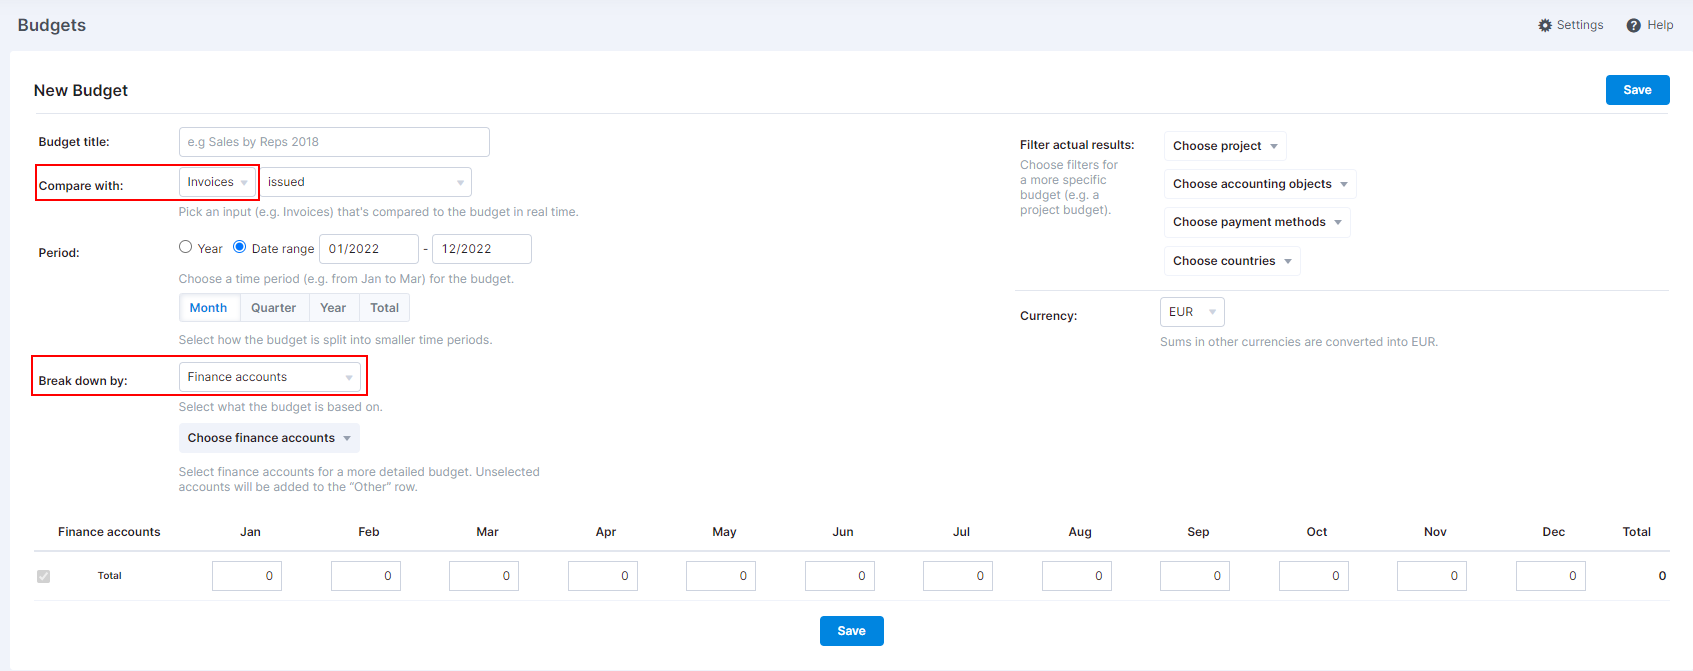This screenshot has width=1693, height=671.
Task: Click the Jan budget amount field
Action: [x=247, y=576]
